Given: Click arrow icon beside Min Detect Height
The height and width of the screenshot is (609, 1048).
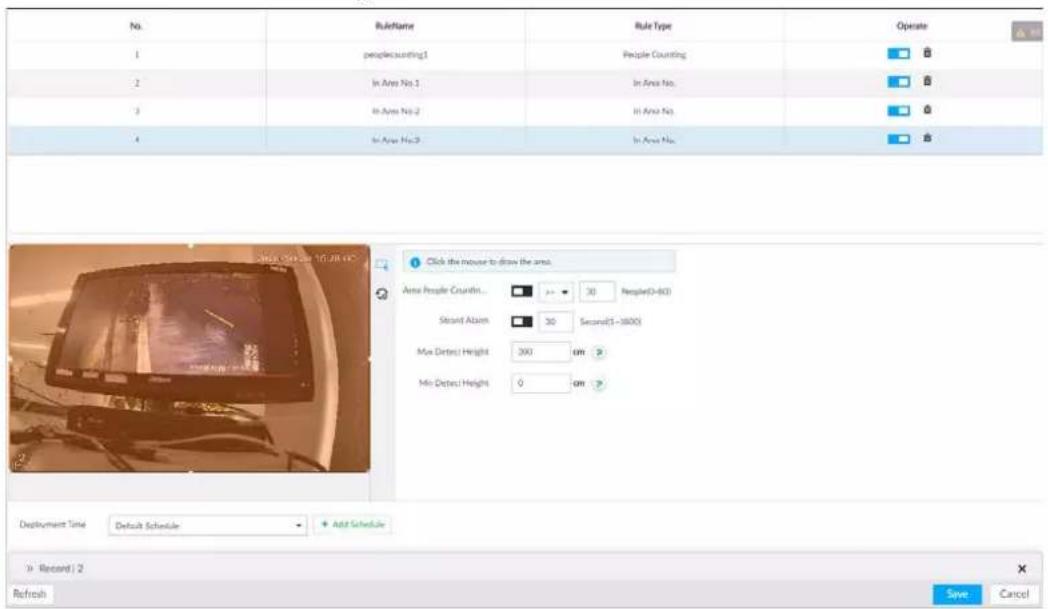Looking at the screenshot, I should 599,384.
